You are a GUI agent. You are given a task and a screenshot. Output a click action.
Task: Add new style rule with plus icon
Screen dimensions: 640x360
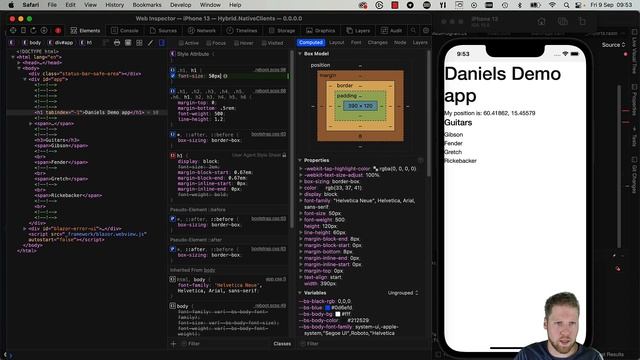pos(173,344)
